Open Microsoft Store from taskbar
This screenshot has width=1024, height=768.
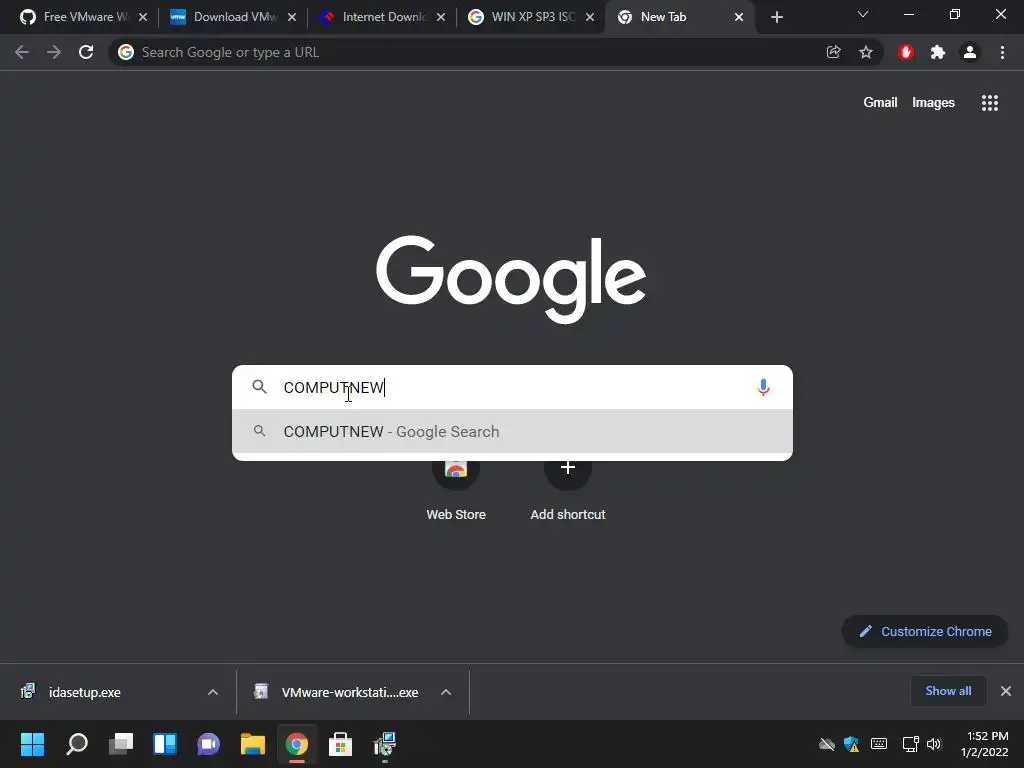340,744
